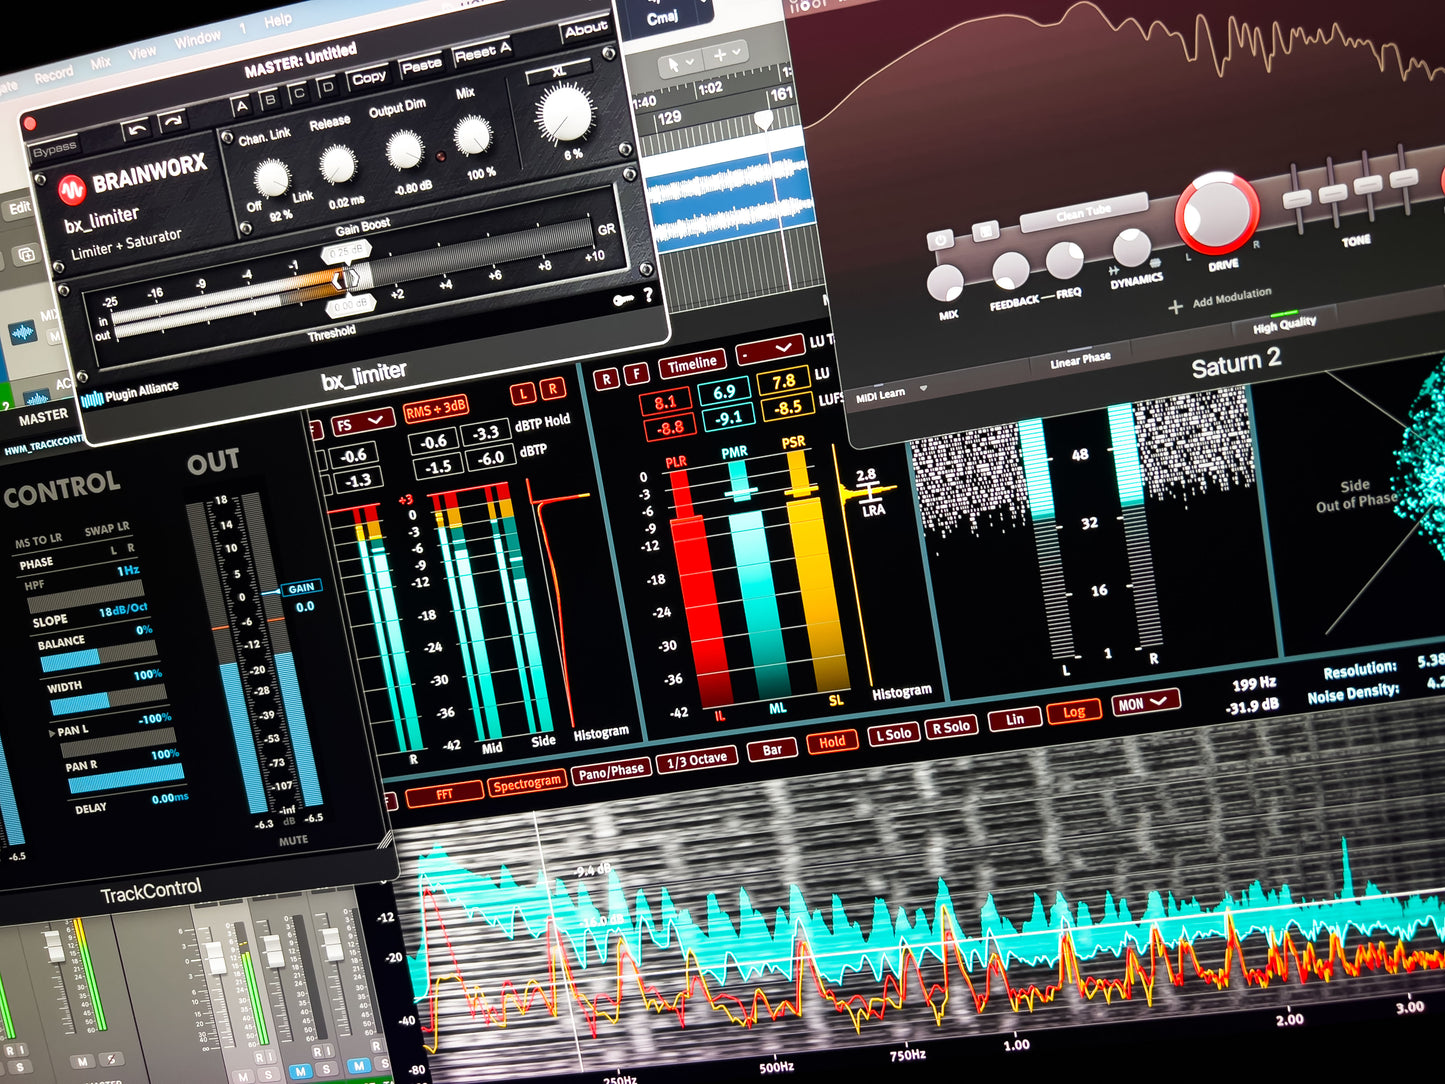Turn the Saturn 2 FEEDBACK knob

click(1010, 270)
